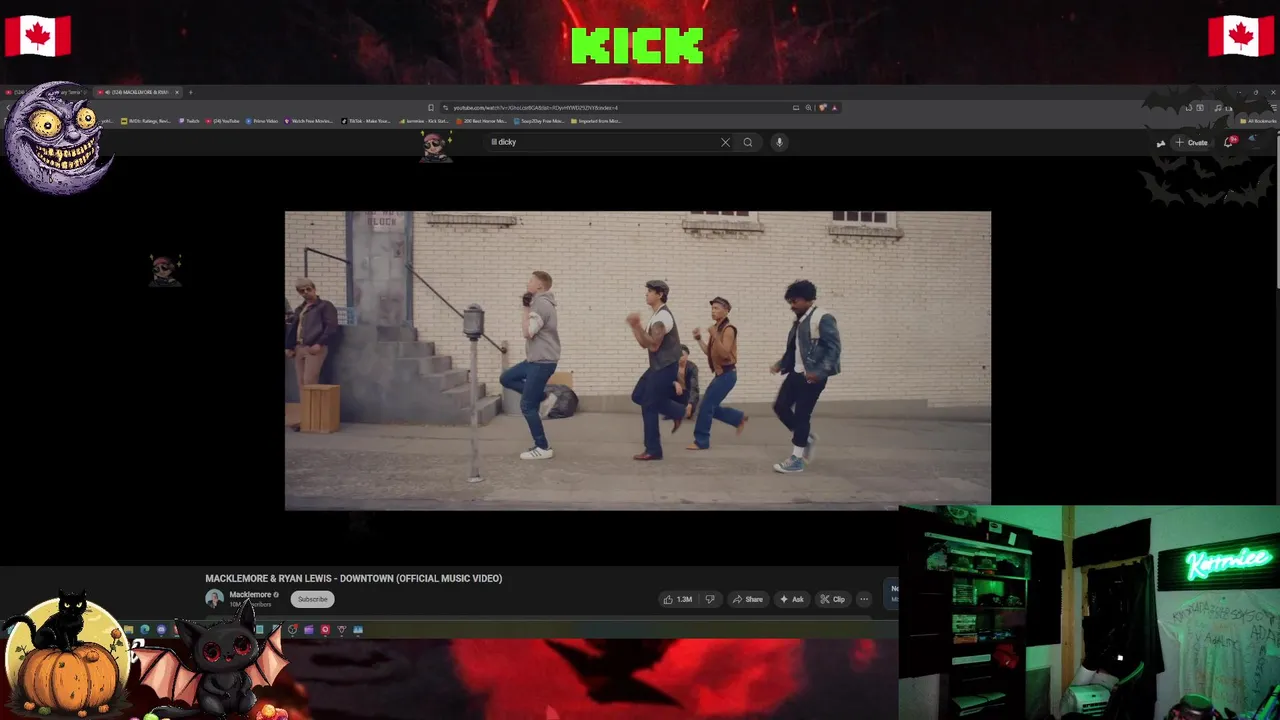This screenshot has height=720, width=1280.
Task: Clear the 'lil dicky' search text
Action: tap(725, 142)
